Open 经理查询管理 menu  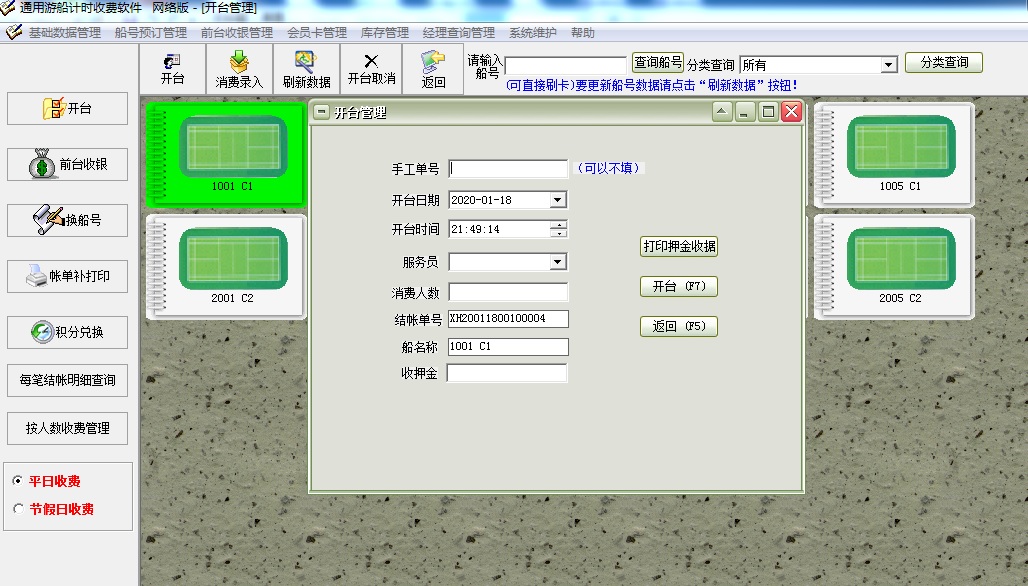tap(458, 33)
